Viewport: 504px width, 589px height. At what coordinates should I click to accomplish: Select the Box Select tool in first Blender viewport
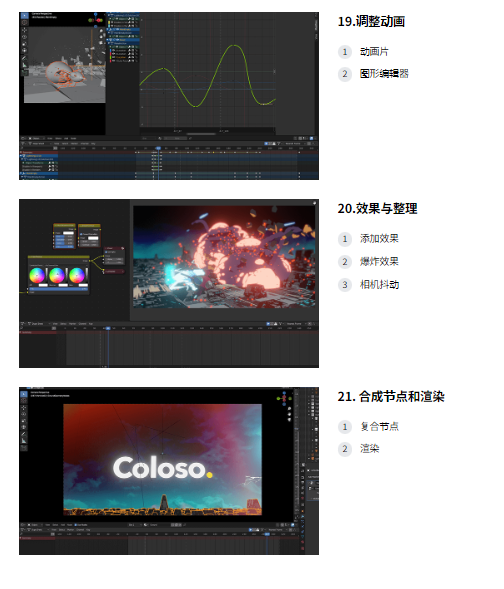click(24, 16)
